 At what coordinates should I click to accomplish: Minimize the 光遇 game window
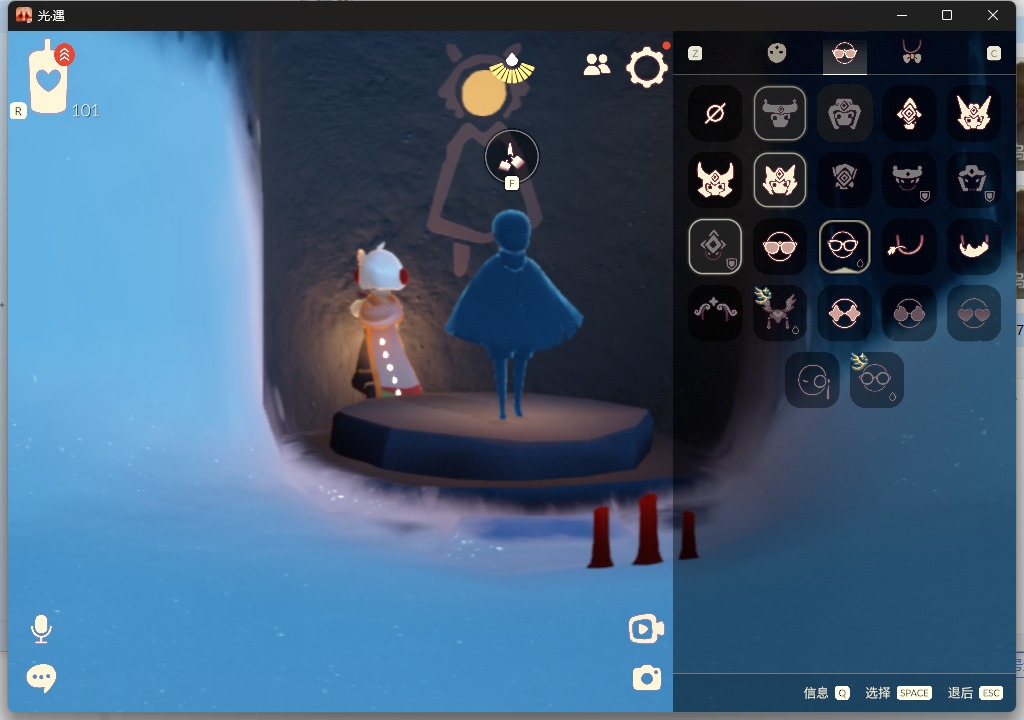(x=902, y=15)
